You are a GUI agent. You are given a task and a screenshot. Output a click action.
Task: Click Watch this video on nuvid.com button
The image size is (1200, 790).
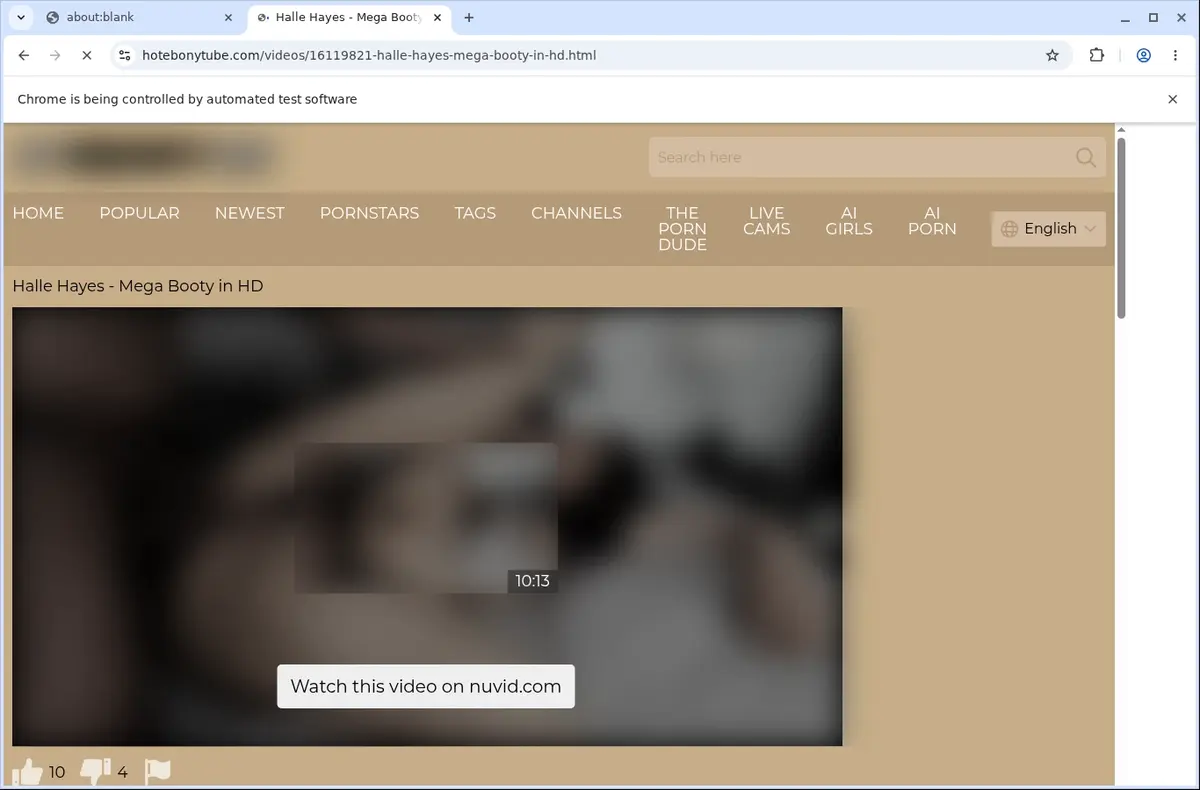point(426,686)
